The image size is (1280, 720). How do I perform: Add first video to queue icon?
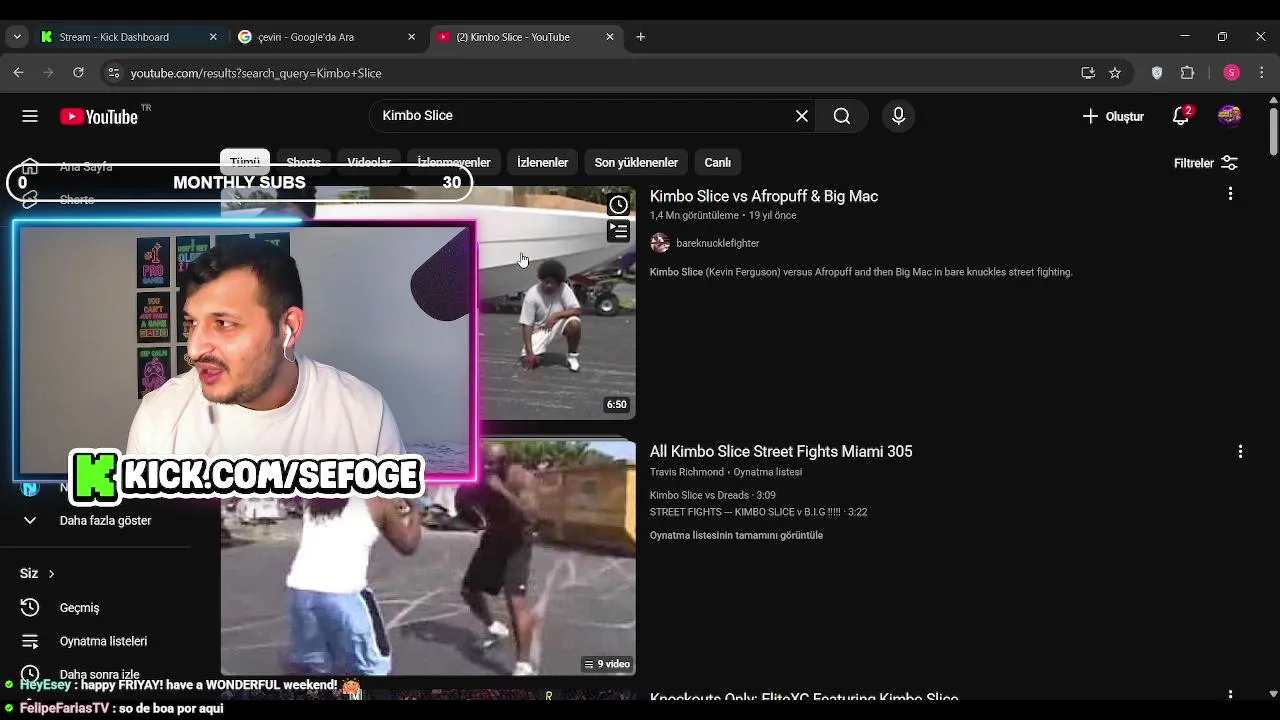619,232
